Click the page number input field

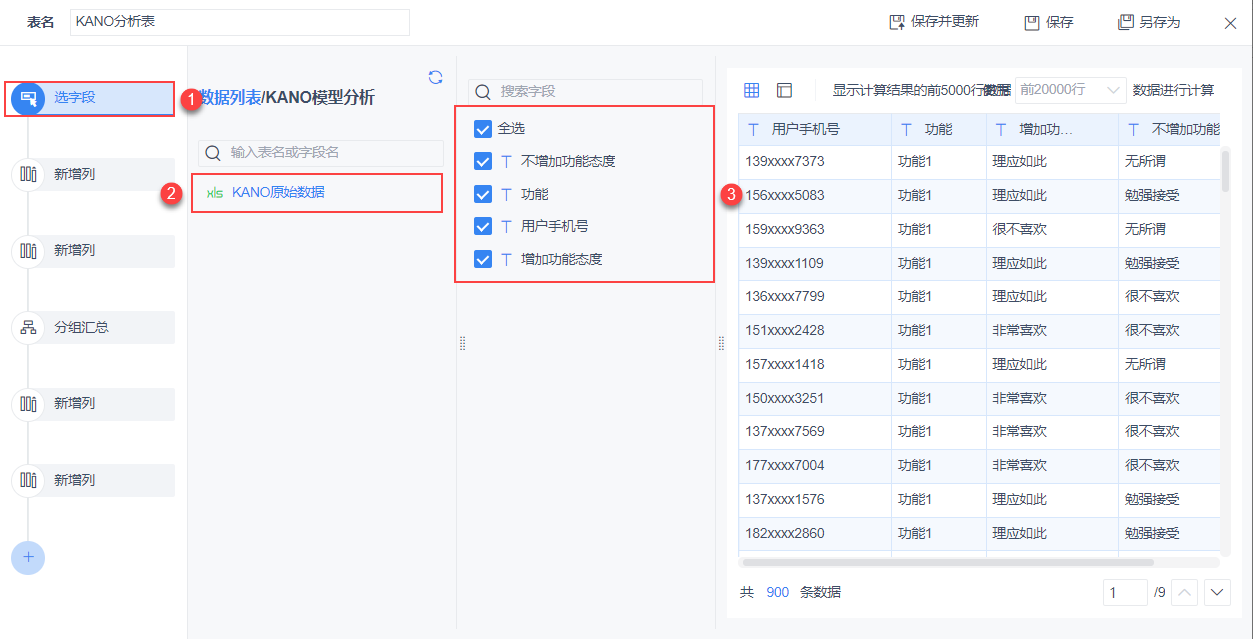(x=1124, y=592)
